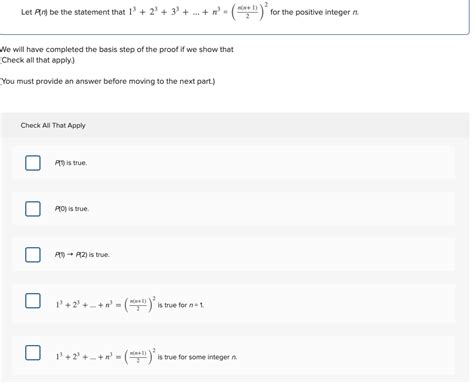This screenshot has height=384, width=474.
Task: Click the squared fraction in top statement
Action: pos(250,12)
